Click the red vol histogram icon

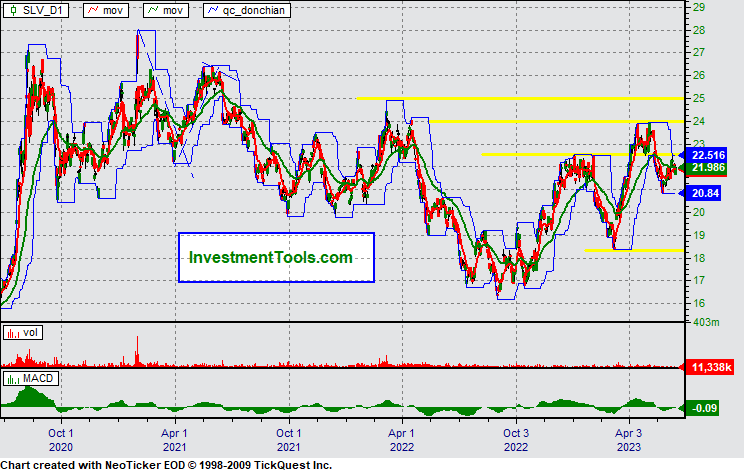coord(11,332)
